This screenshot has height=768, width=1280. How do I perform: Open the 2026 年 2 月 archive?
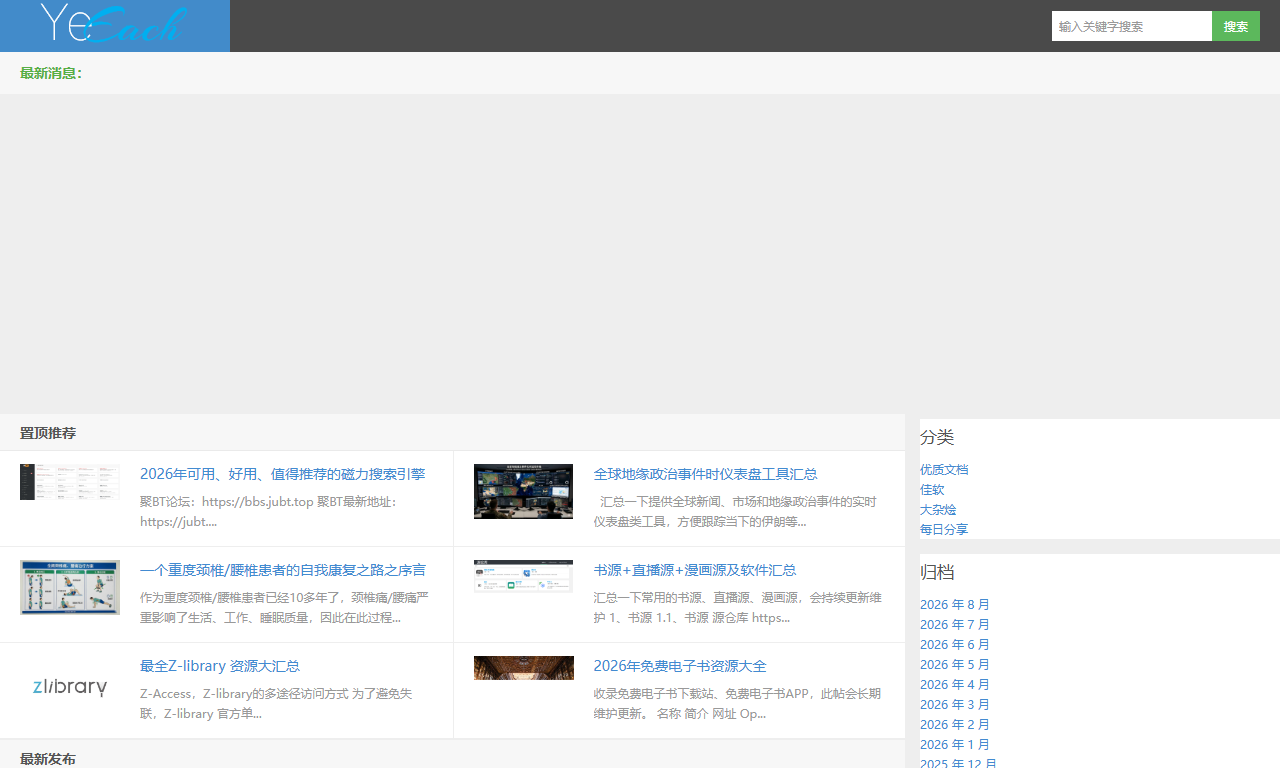click(955, 724)
